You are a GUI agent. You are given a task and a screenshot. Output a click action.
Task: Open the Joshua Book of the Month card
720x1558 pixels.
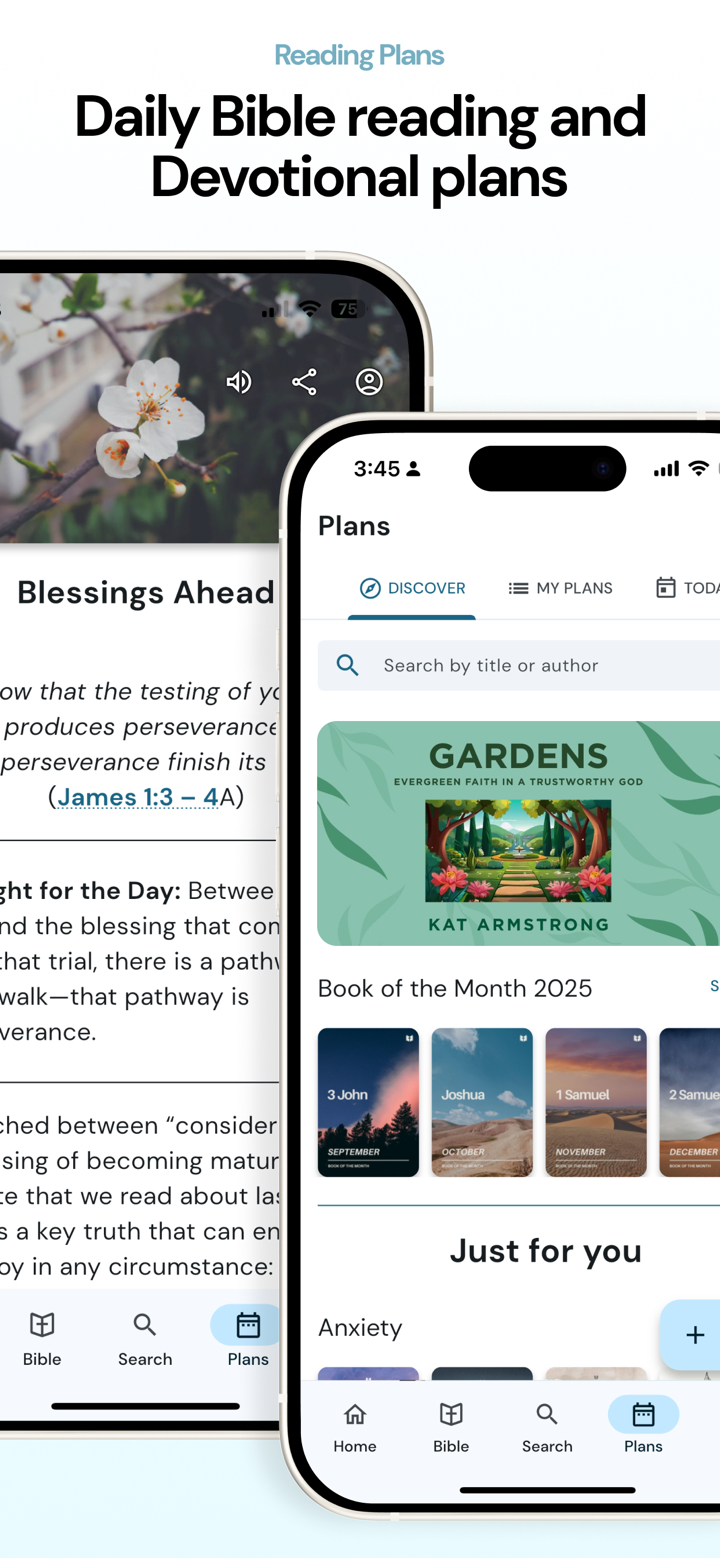pos(482,1102)
